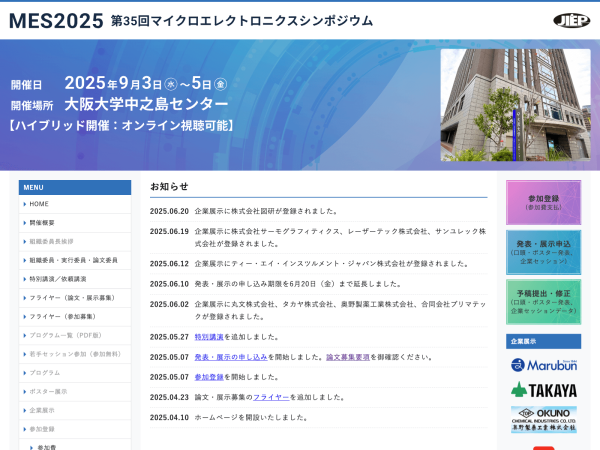Open 組織委員・実行委員・論文委員 menu entry
This screenshot has height=450, width=600.
(x=75, y=260)
